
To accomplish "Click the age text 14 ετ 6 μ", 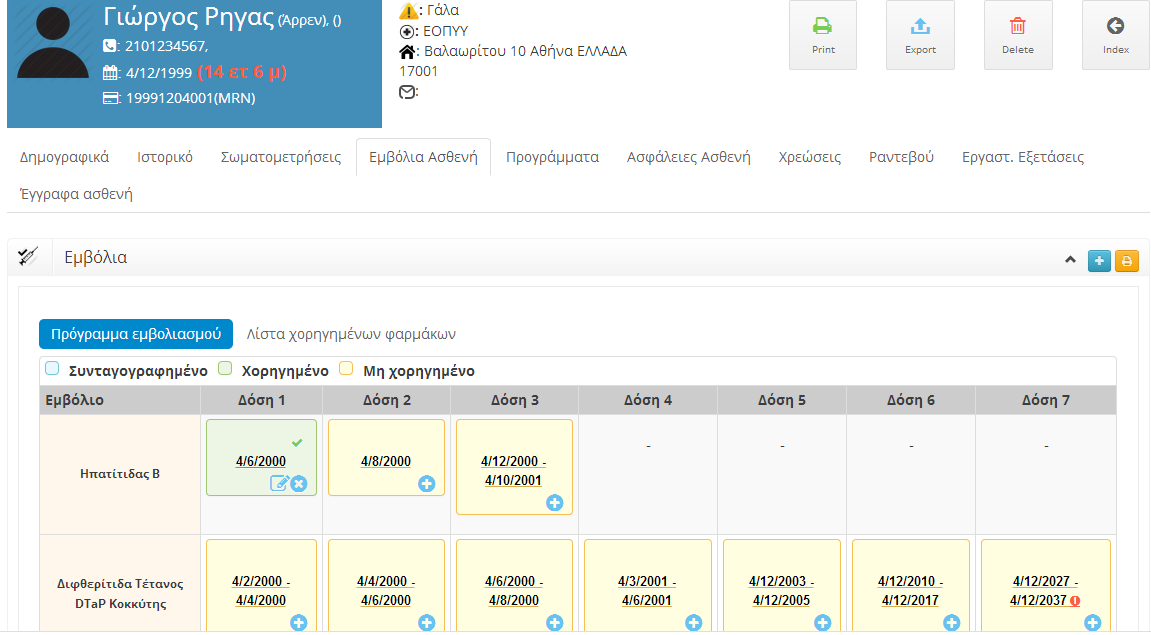I will pyautogui.click(x=242, y=72).
